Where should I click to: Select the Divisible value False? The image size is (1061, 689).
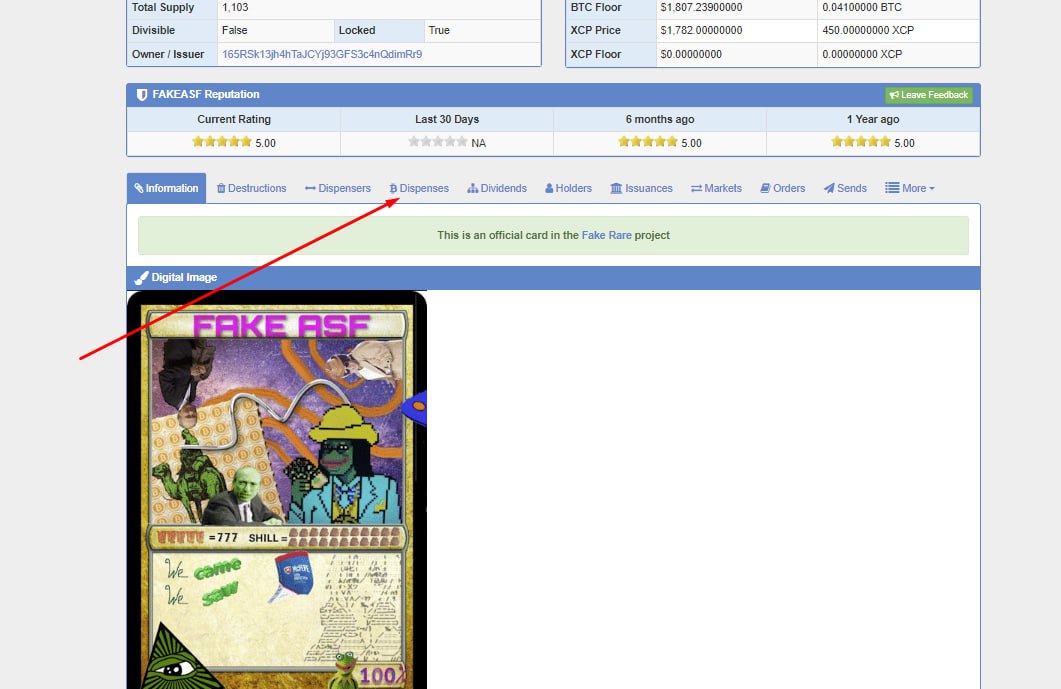234,30
